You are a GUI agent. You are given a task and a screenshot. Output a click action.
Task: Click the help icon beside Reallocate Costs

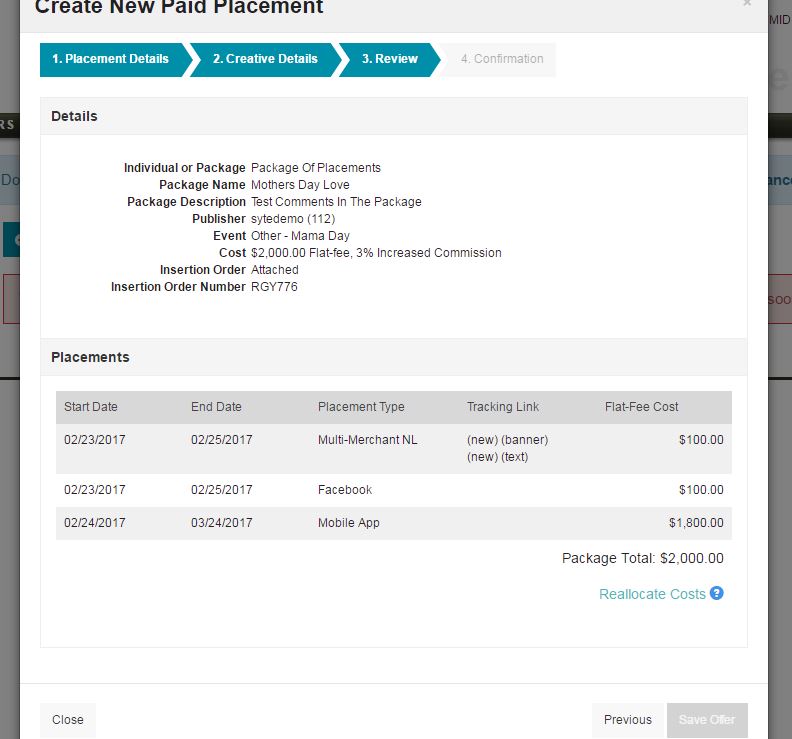(716, 593)
